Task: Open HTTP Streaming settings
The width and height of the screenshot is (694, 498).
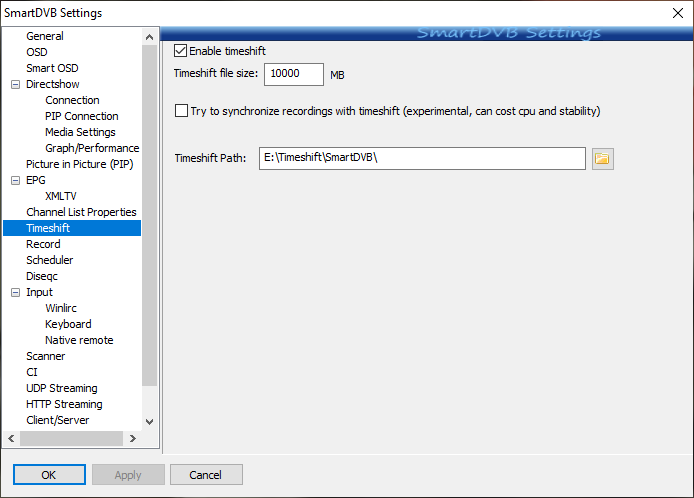Action: click(64, 404)
